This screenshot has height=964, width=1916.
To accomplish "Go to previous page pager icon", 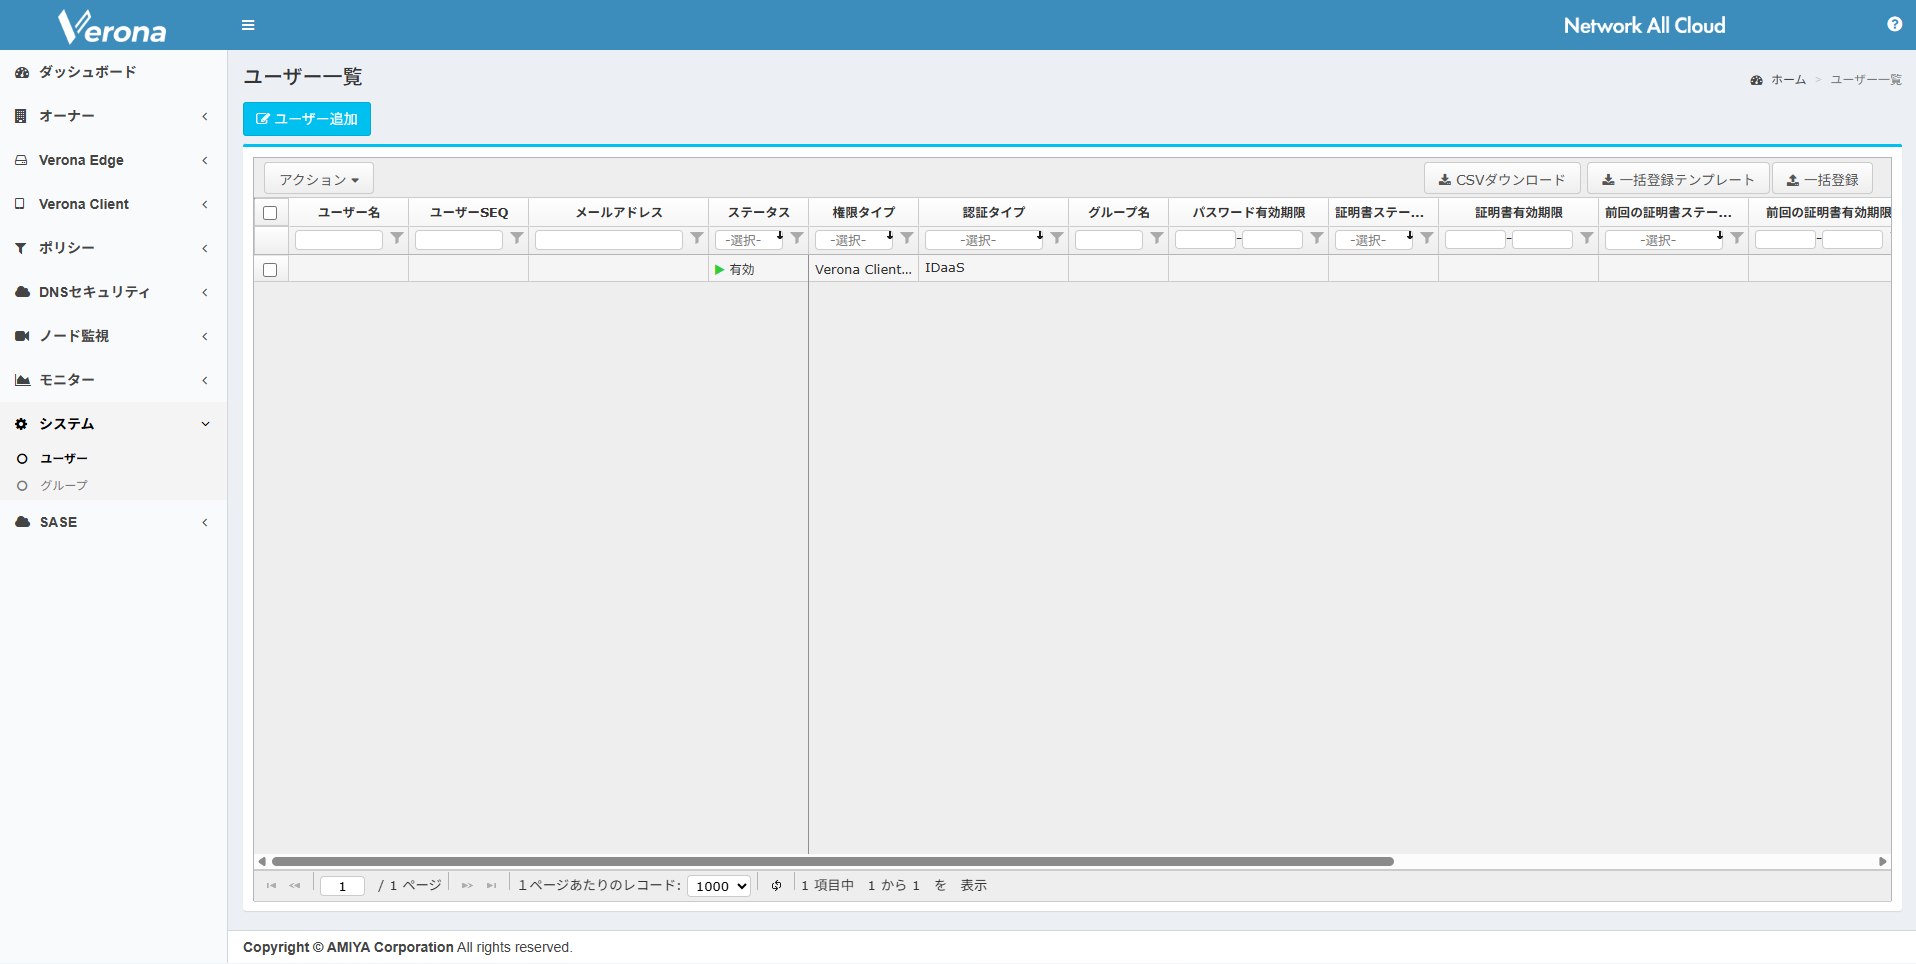I will [295, 885].
